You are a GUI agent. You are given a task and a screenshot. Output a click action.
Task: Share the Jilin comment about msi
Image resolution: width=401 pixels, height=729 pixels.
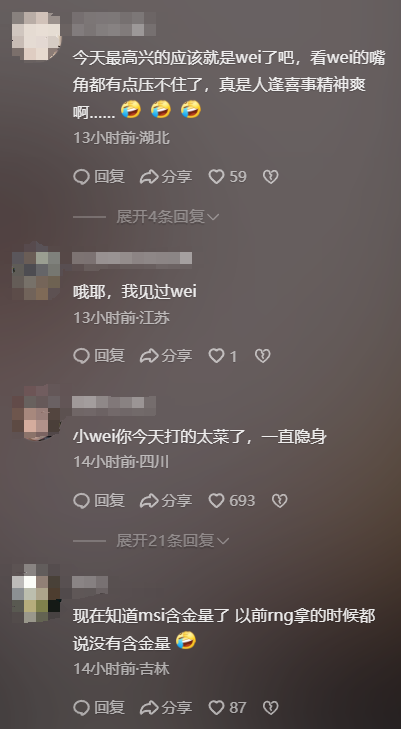click(x=166, y=708)
